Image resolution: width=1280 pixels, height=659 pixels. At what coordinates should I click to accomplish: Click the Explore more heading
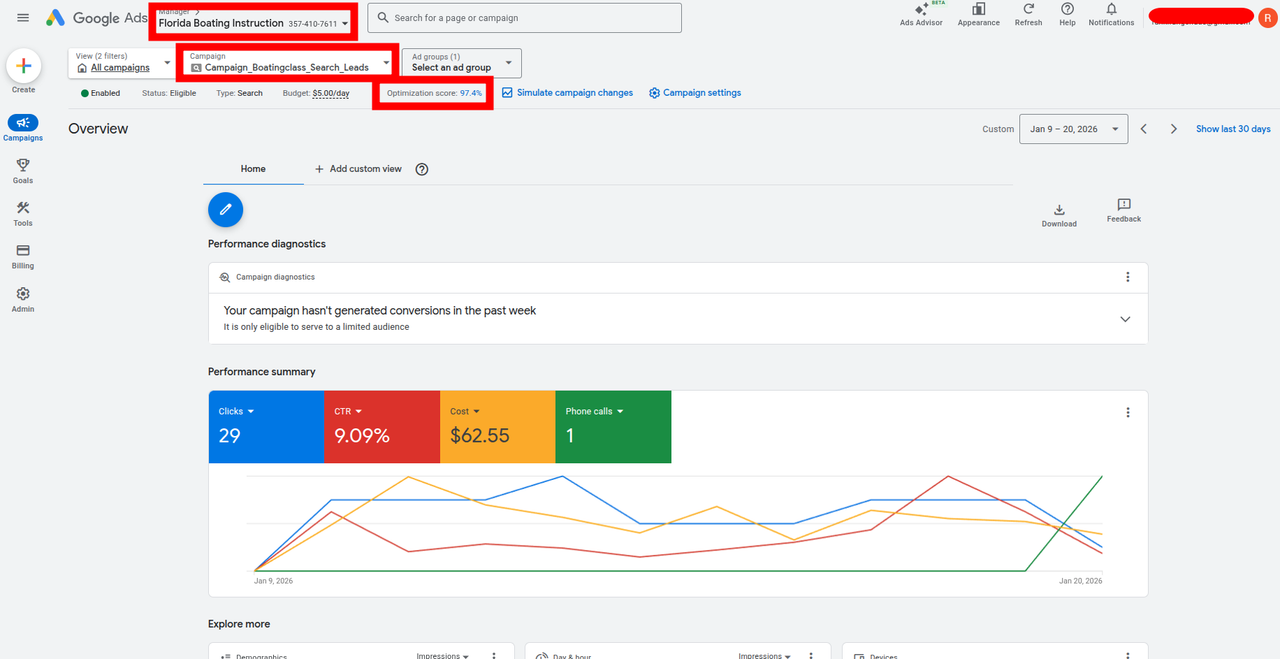[x=239, y=624]
